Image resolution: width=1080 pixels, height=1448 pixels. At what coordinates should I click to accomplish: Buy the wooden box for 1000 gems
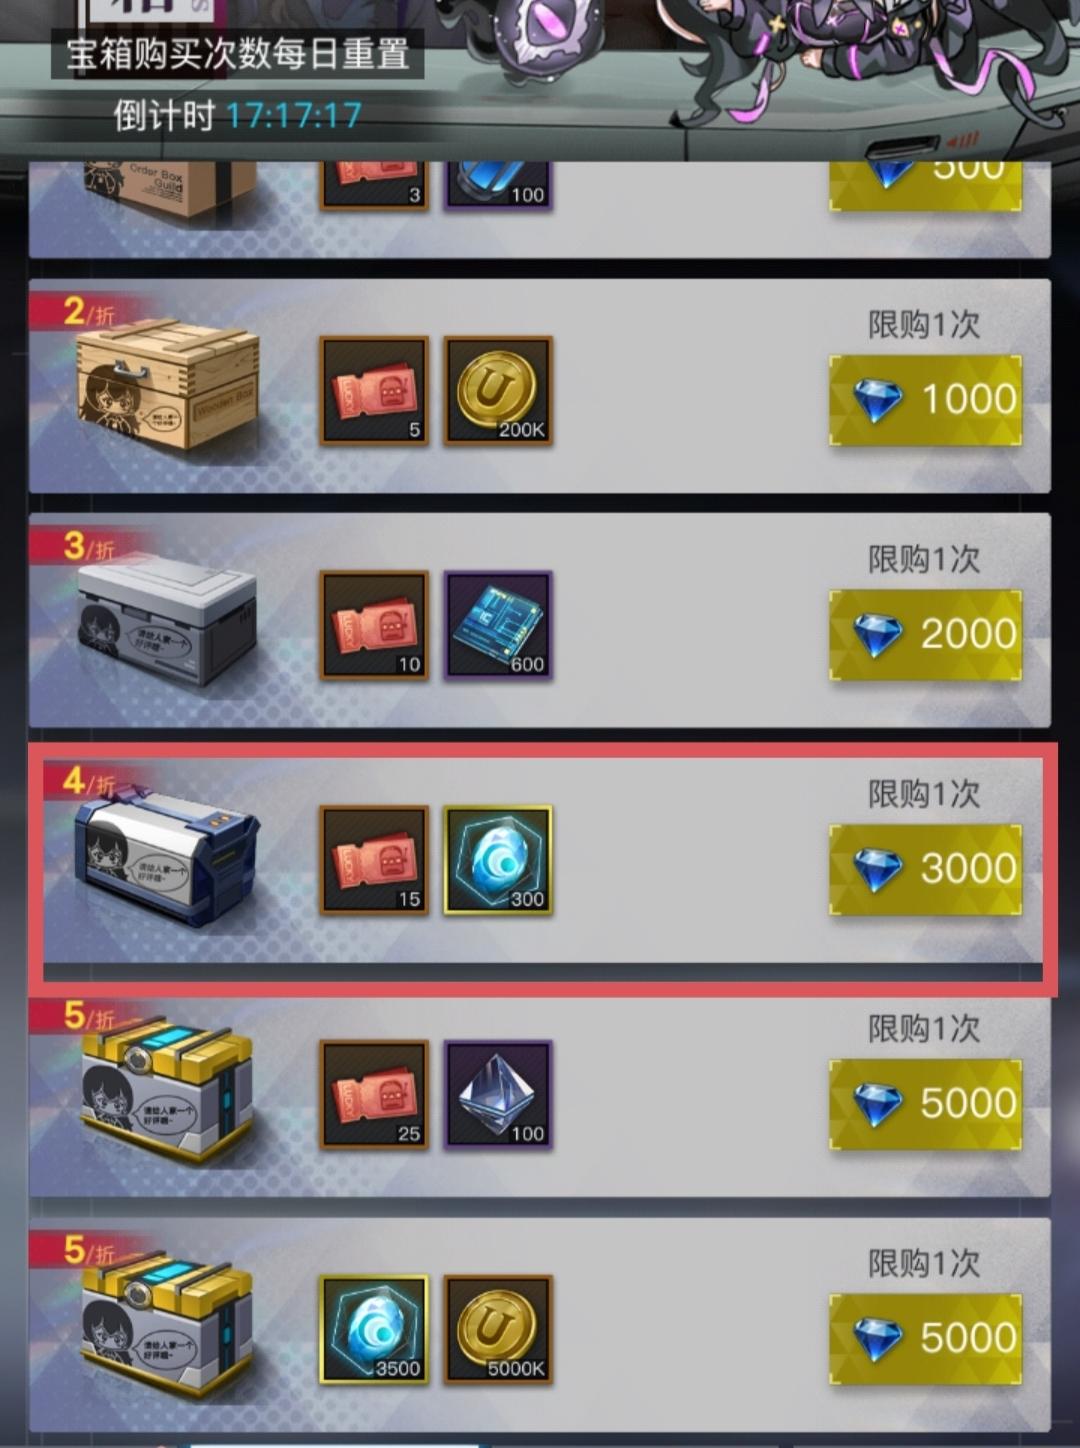coord(926,400)
